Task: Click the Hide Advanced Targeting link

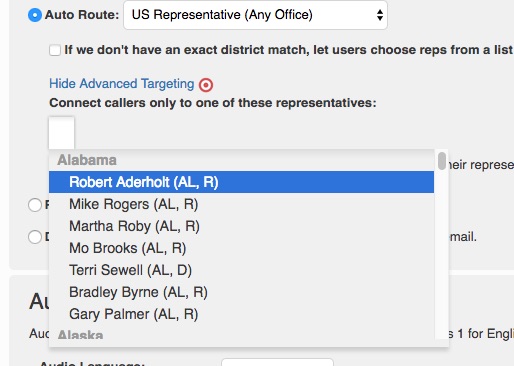Action: click(x=122, y=84)
